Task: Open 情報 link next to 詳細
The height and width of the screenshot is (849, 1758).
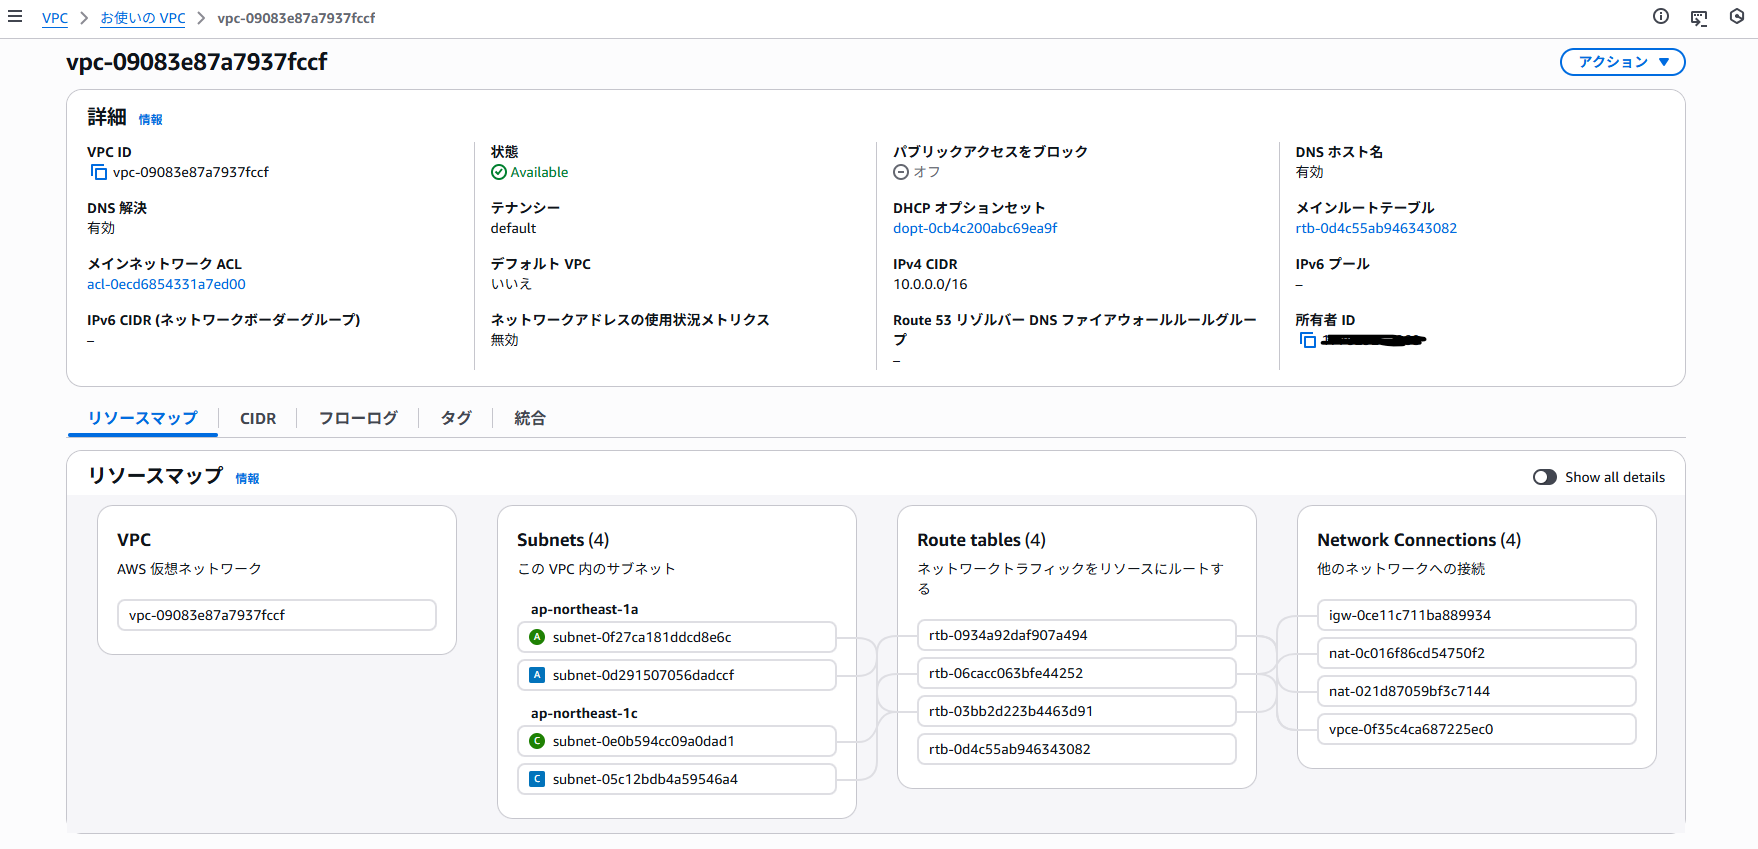Action: [x=150, y=120]
